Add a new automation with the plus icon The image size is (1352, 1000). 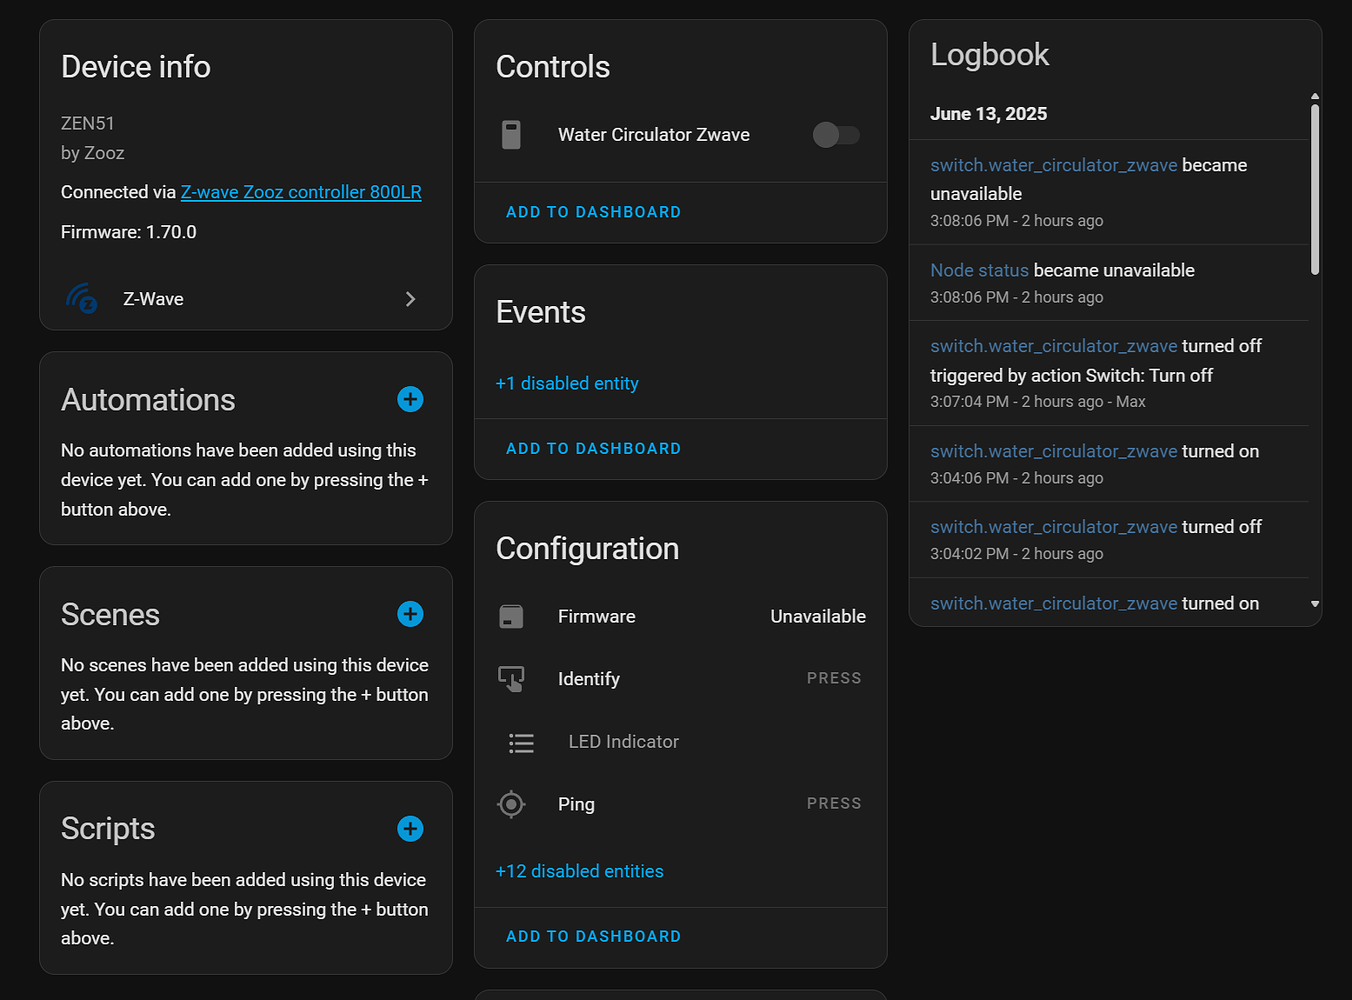410,399
